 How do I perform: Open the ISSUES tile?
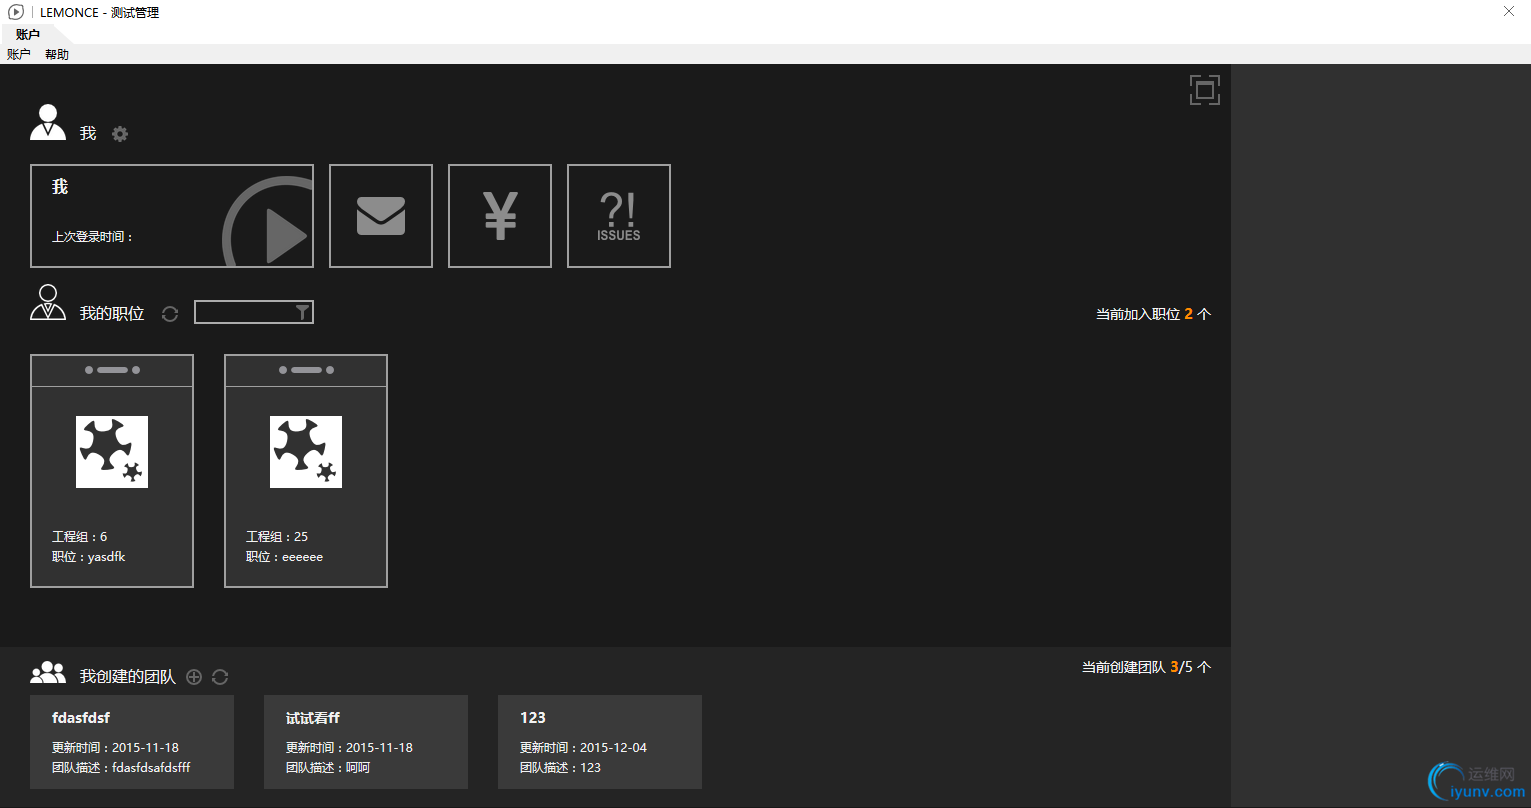click(619, 216)
